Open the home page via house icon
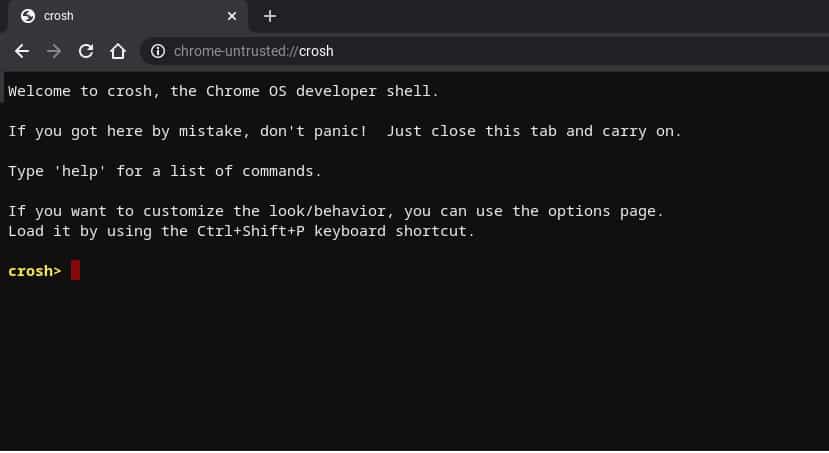The height and width of the screenshot is (453, 829). point(118,51)
